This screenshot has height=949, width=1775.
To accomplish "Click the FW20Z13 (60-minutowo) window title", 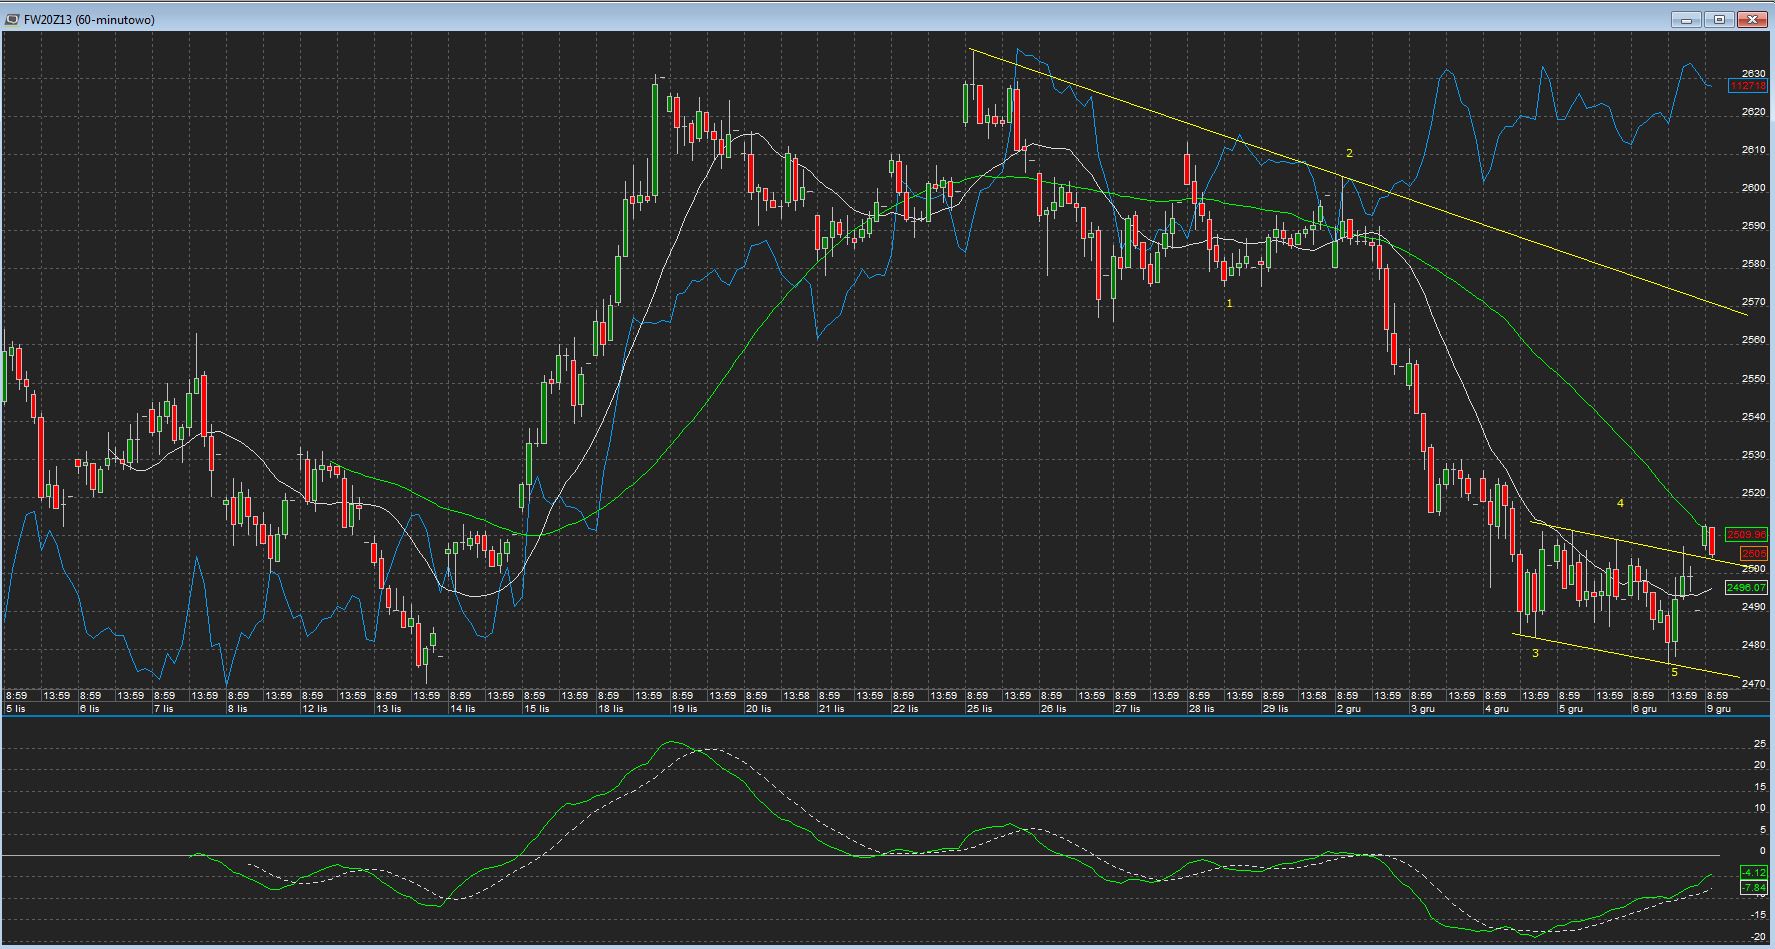I will coord(89,19).
